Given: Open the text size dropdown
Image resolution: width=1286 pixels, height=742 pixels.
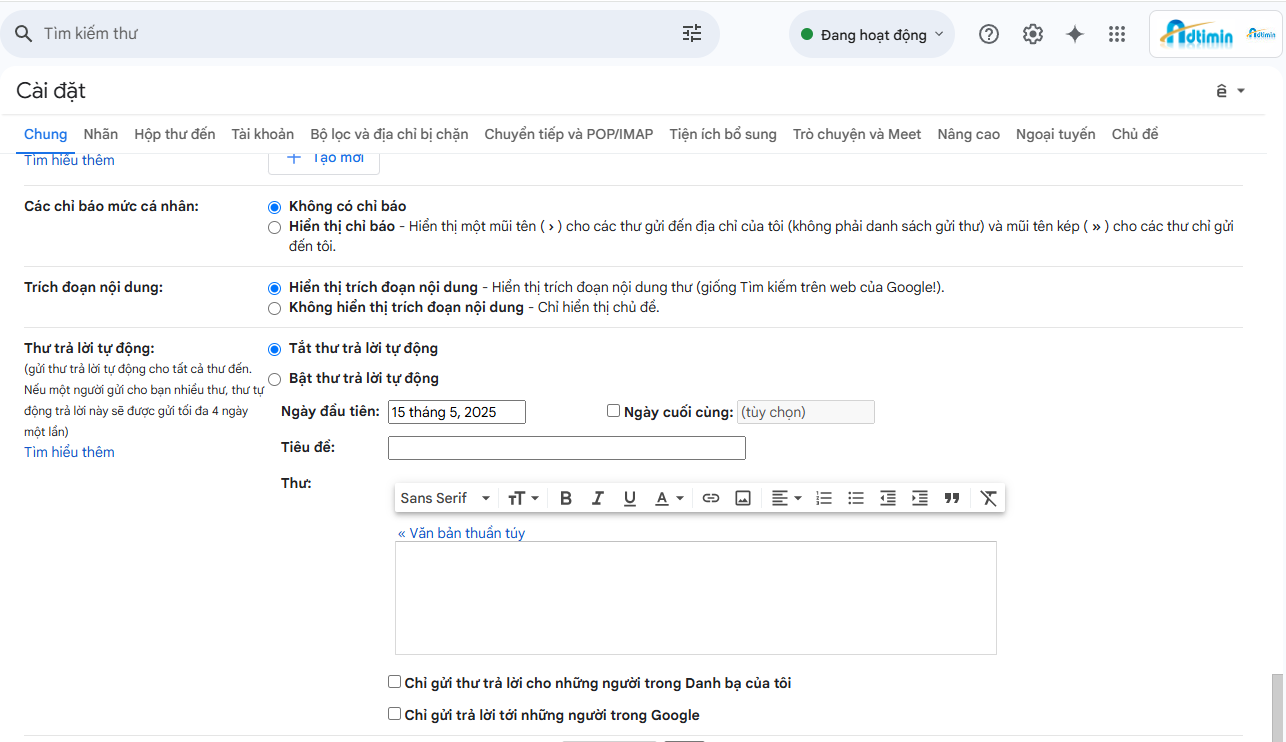Looking at the screenshot, I should point(523,498).
